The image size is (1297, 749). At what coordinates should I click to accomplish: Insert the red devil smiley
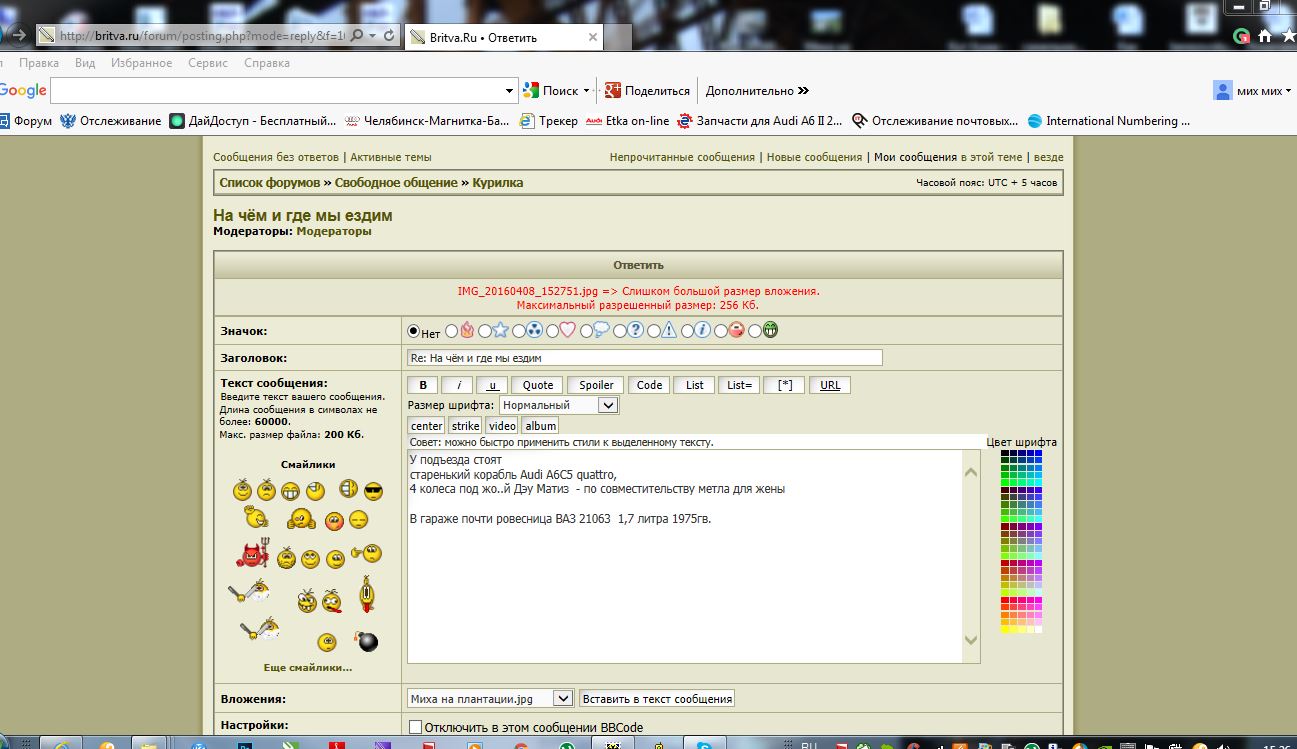[253, 554]
